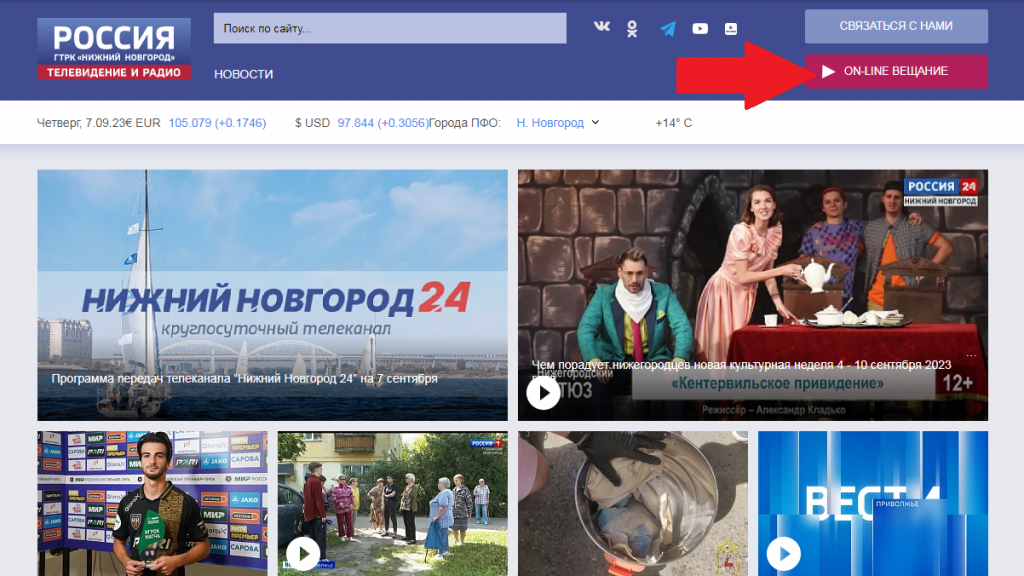Image resolution: width=1024 pixels, height=576 pixels.
Task: Expand the Н. Новгород city dropdown
Action: click(558, 123)
